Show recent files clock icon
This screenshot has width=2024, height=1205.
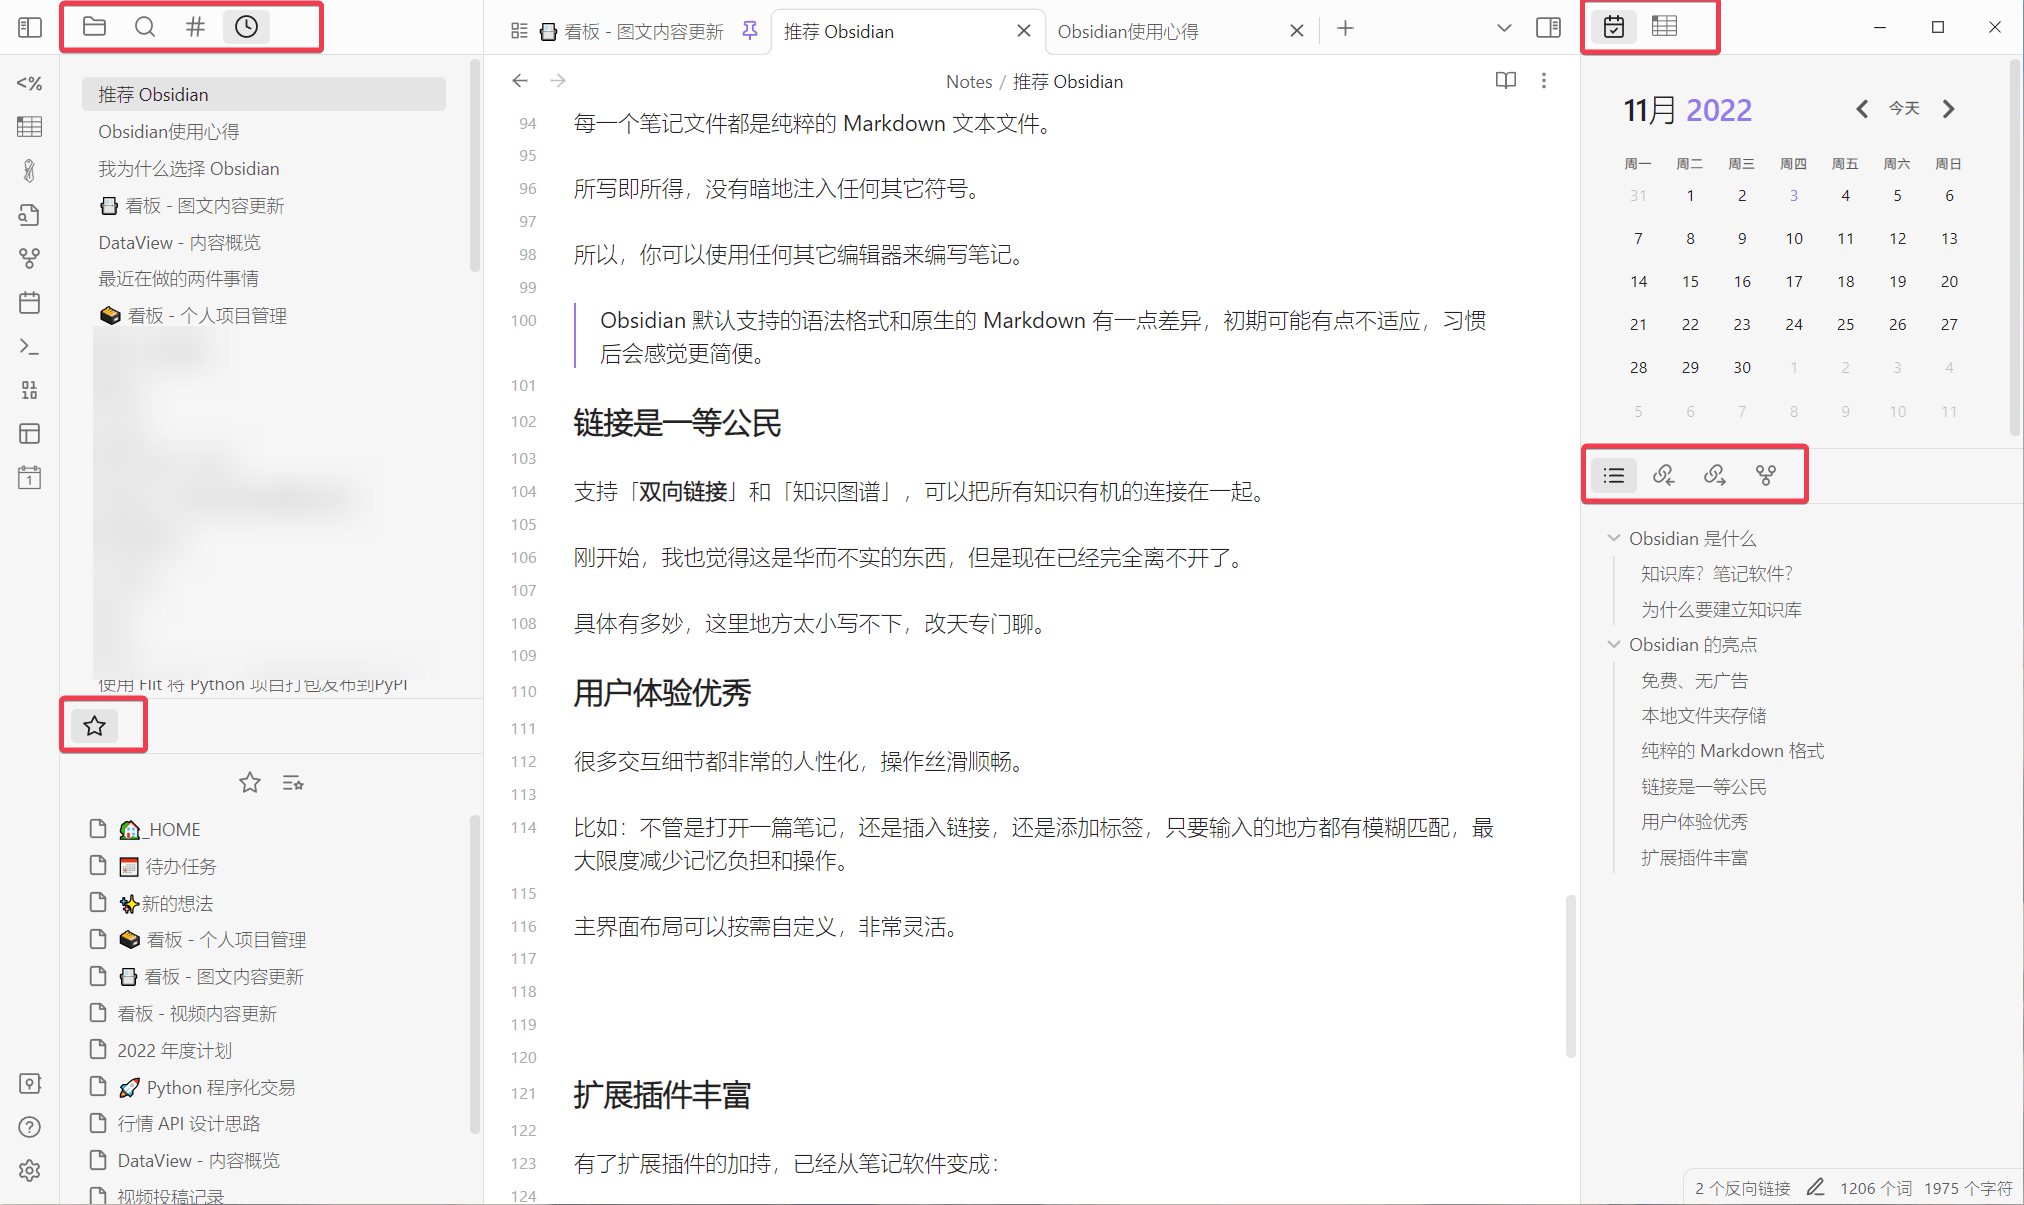click(x=246, y=27)
